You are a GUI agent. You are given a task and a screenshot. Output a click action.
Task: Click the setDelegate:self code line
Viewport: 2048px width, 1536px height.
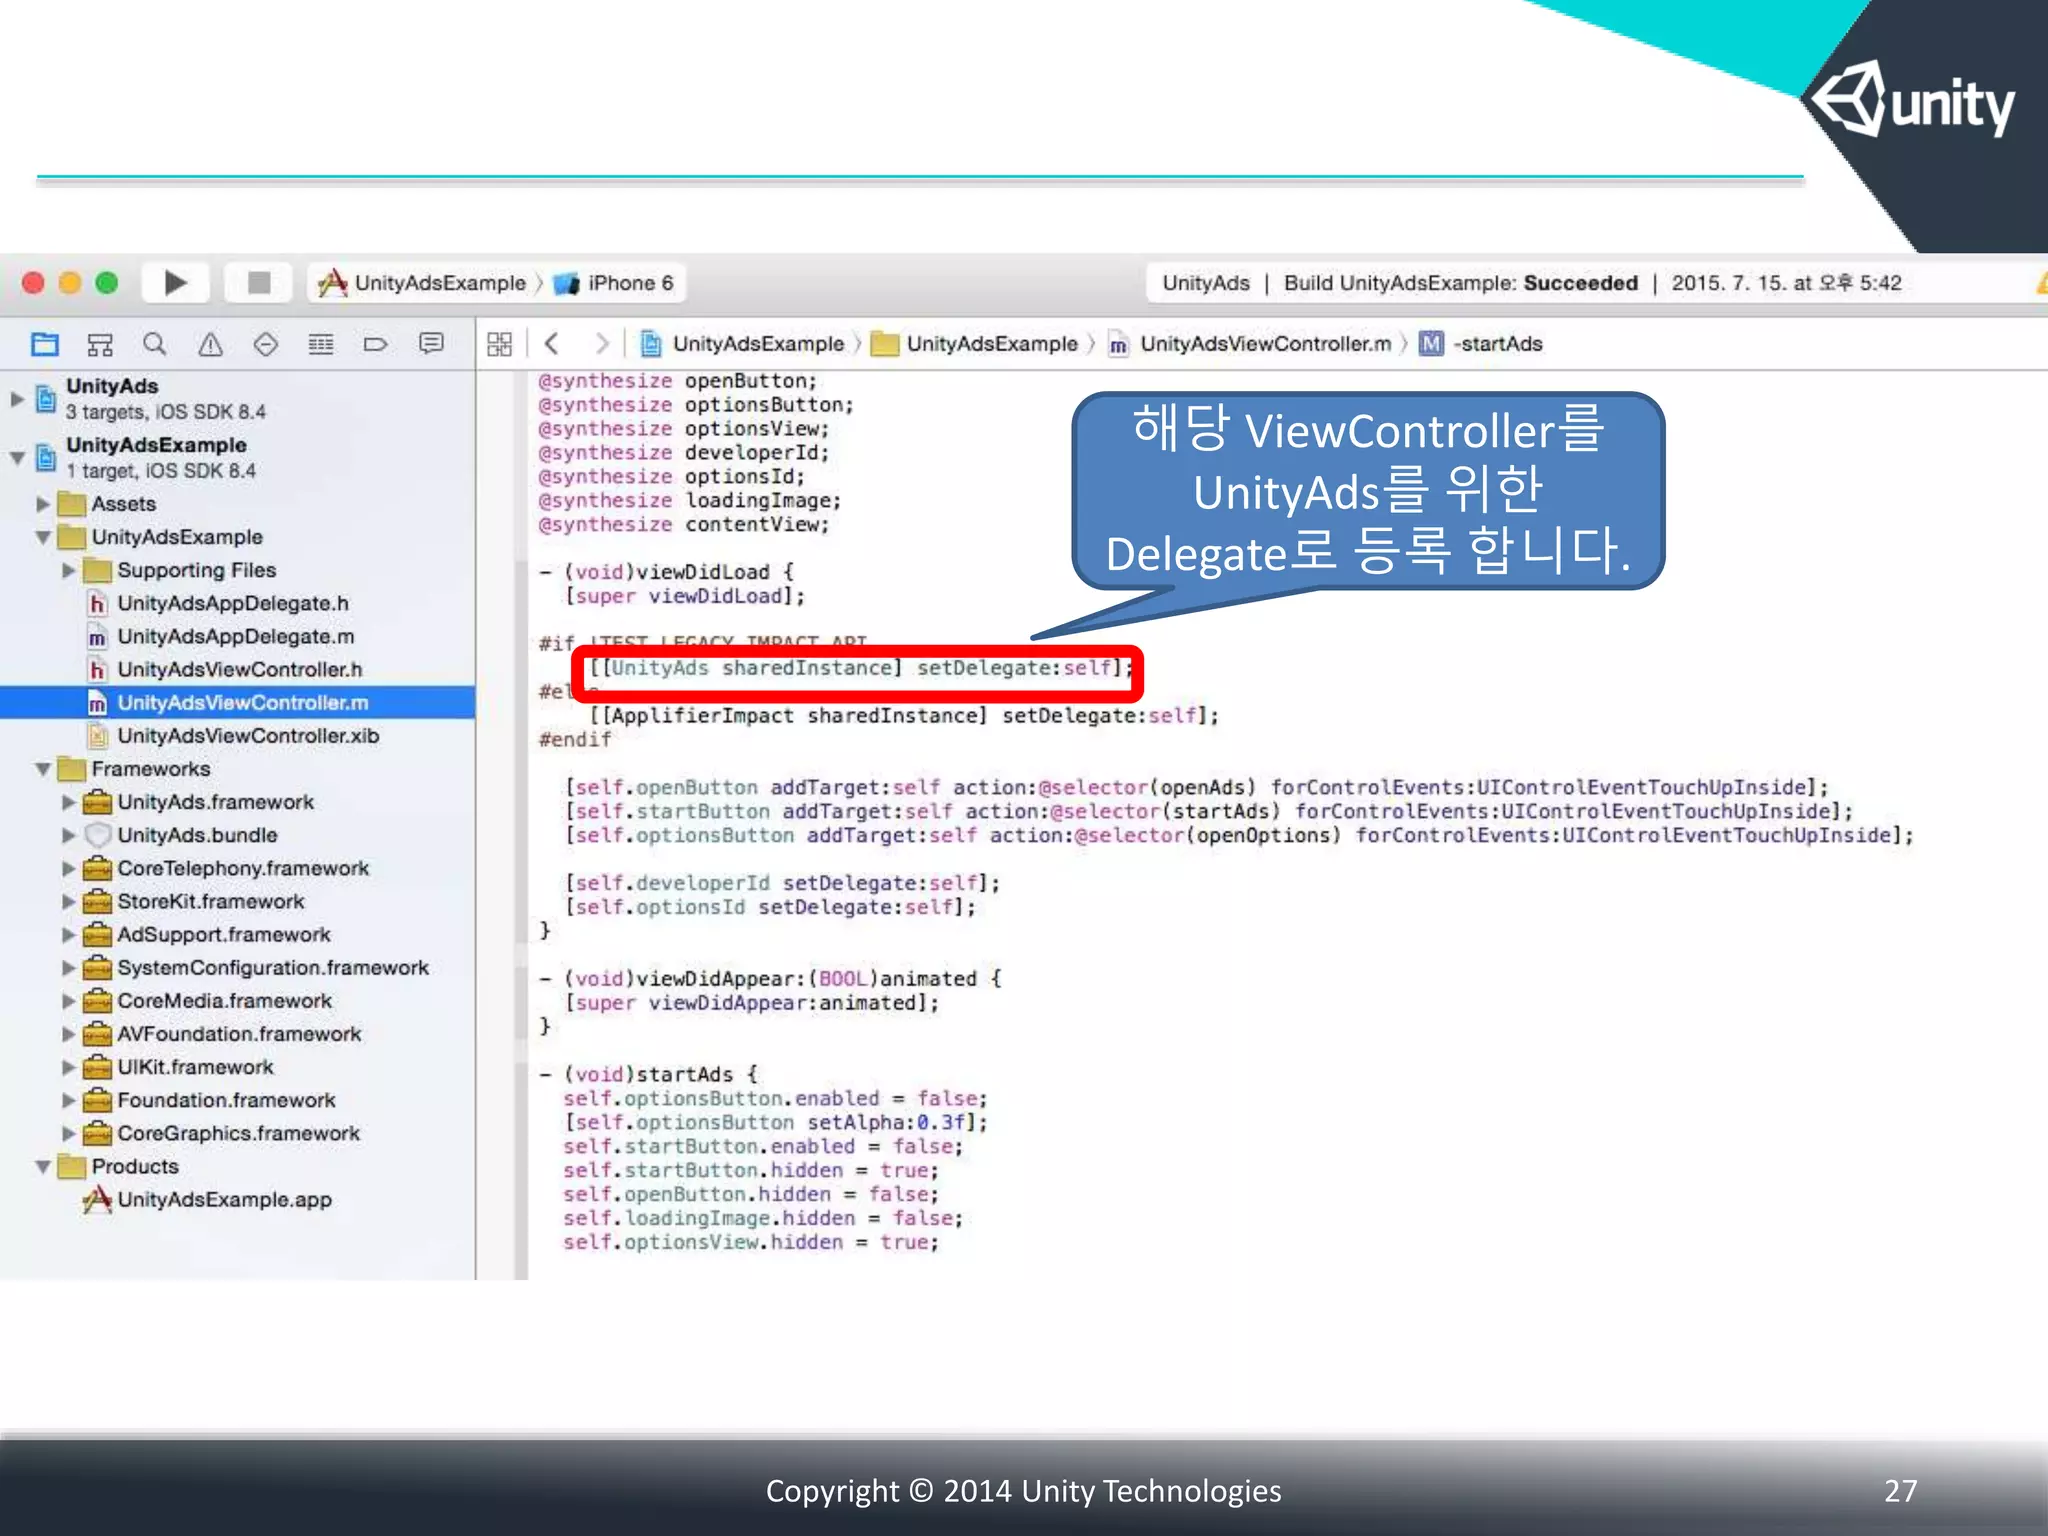[x=860, y=668]
